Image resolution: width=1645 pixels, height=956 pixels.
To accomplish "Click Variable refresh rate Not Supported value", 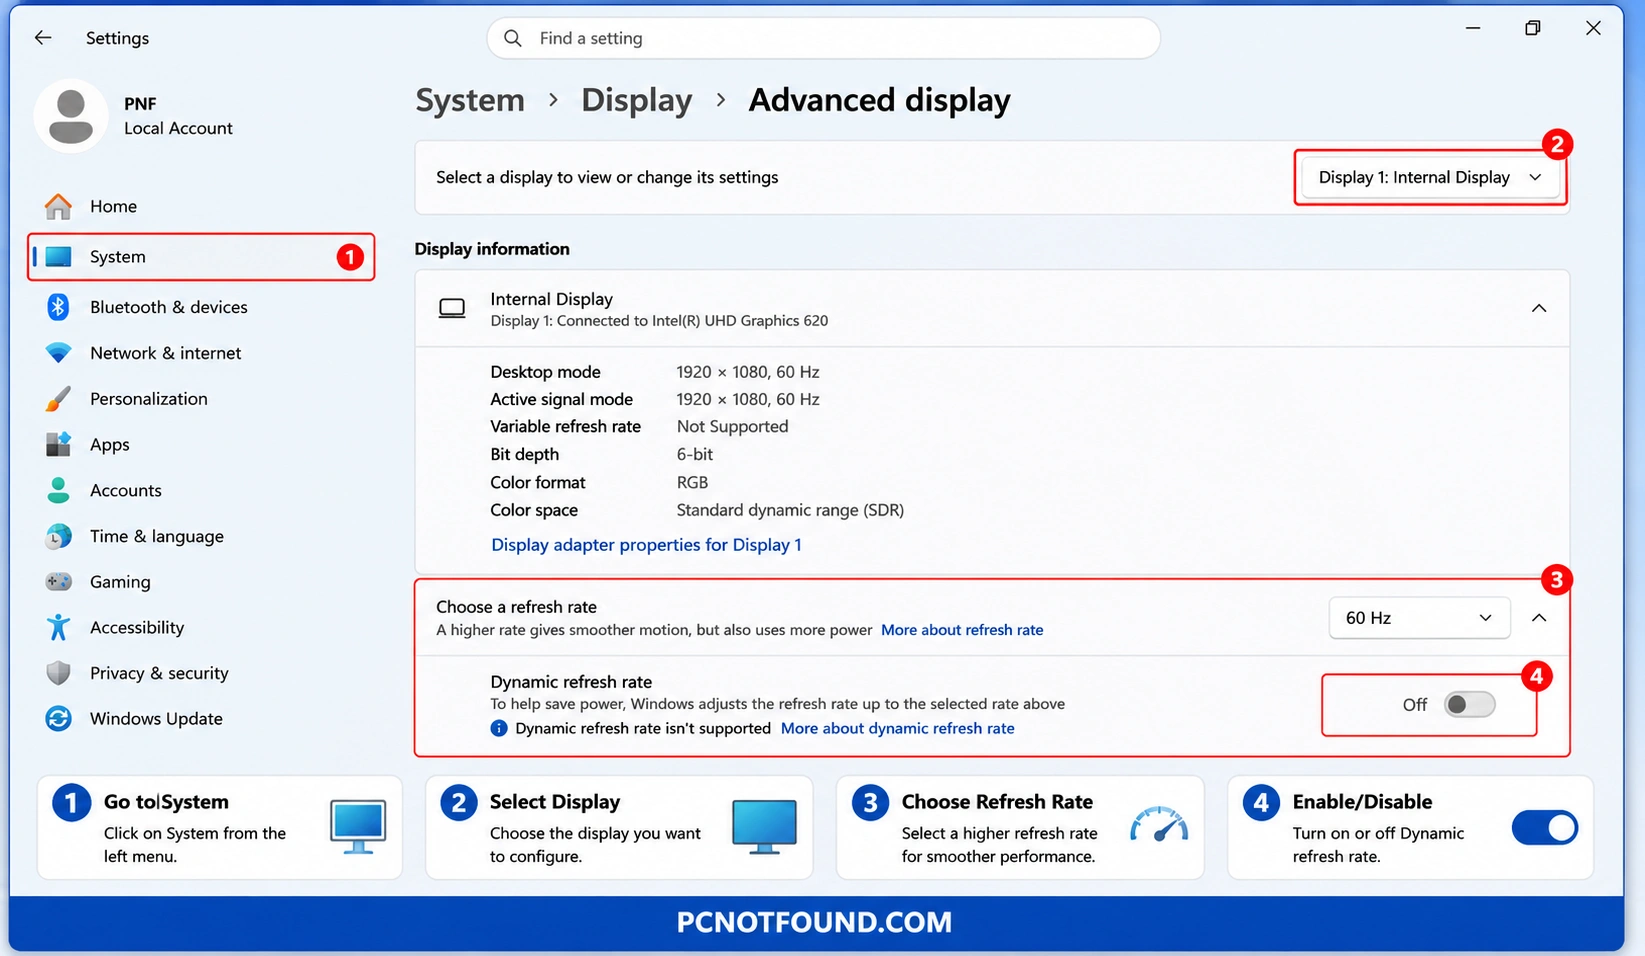I will point(732,426).
